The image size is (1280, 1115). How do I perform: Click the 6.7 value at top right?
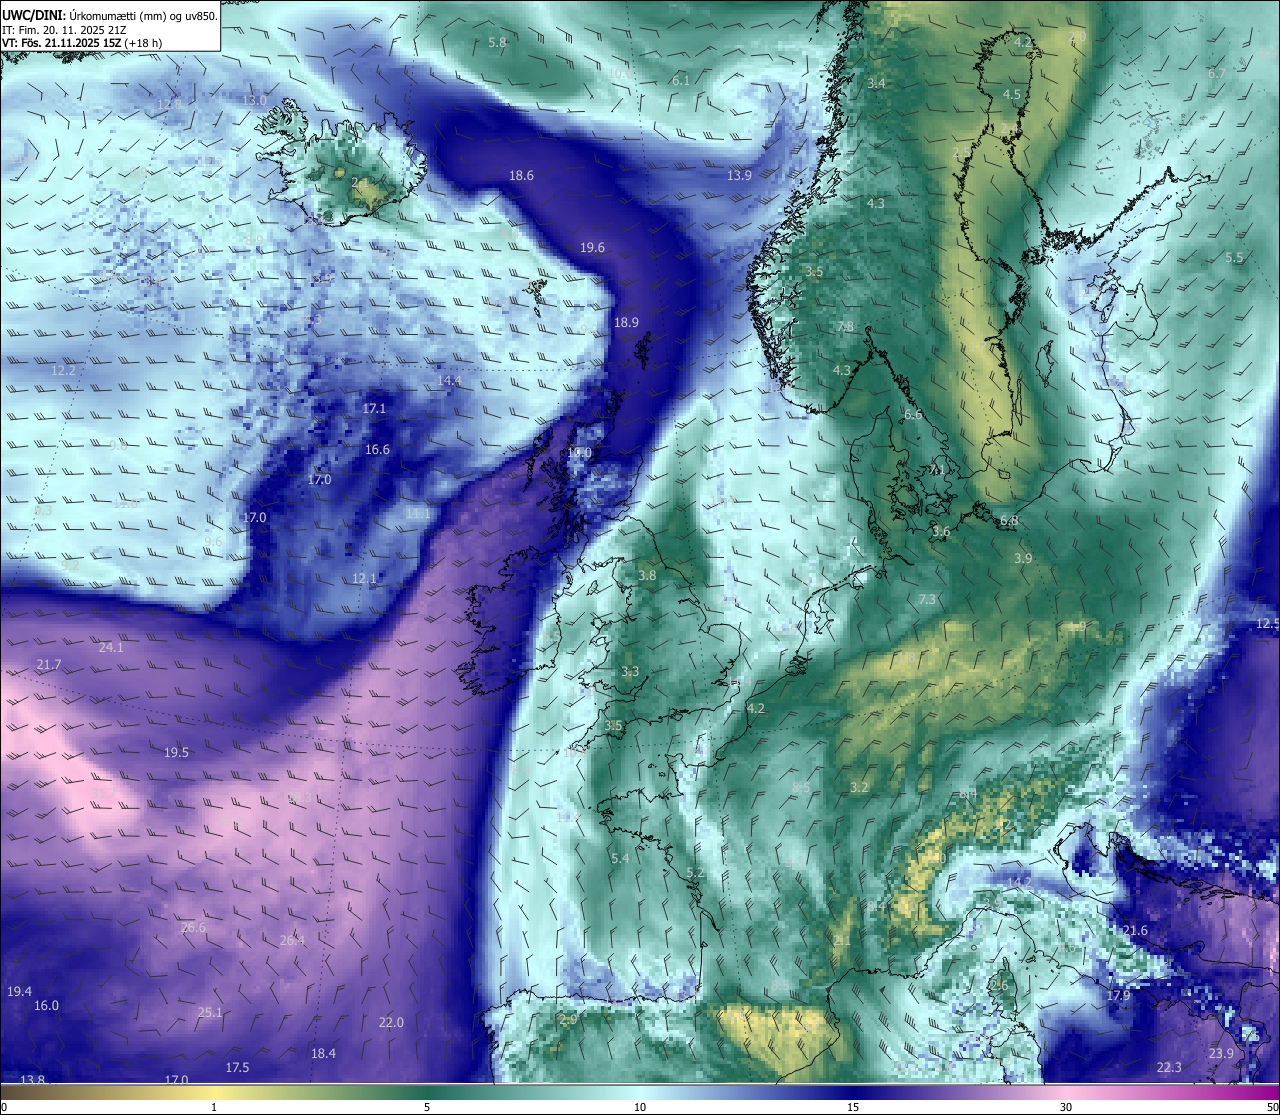tap(1216, 73)
